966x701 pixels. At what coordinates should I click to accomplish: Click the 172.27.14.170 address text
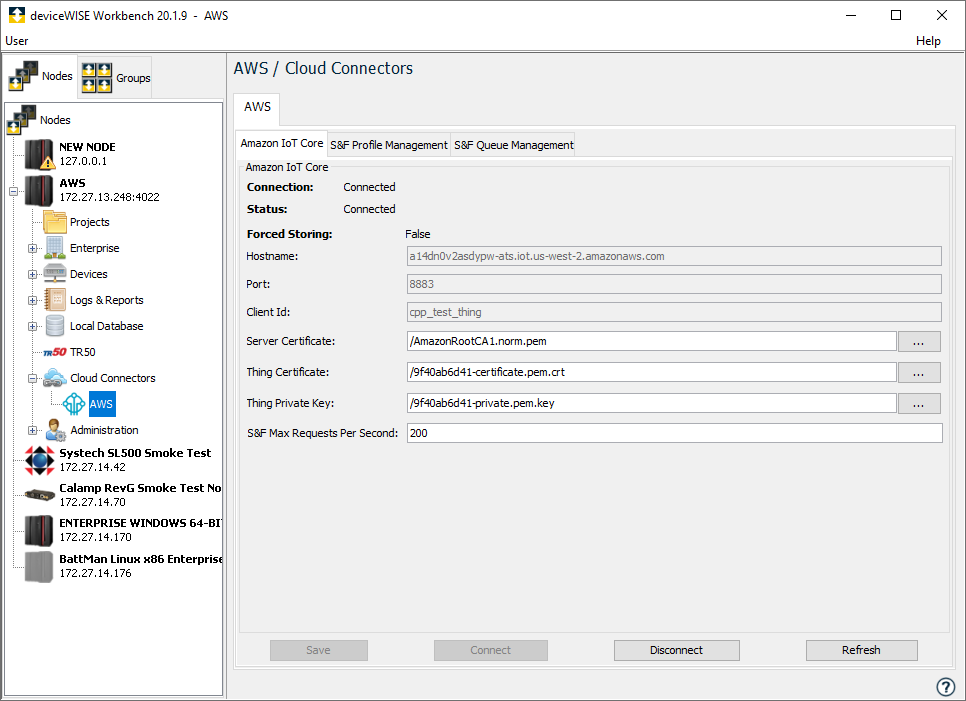95,537
